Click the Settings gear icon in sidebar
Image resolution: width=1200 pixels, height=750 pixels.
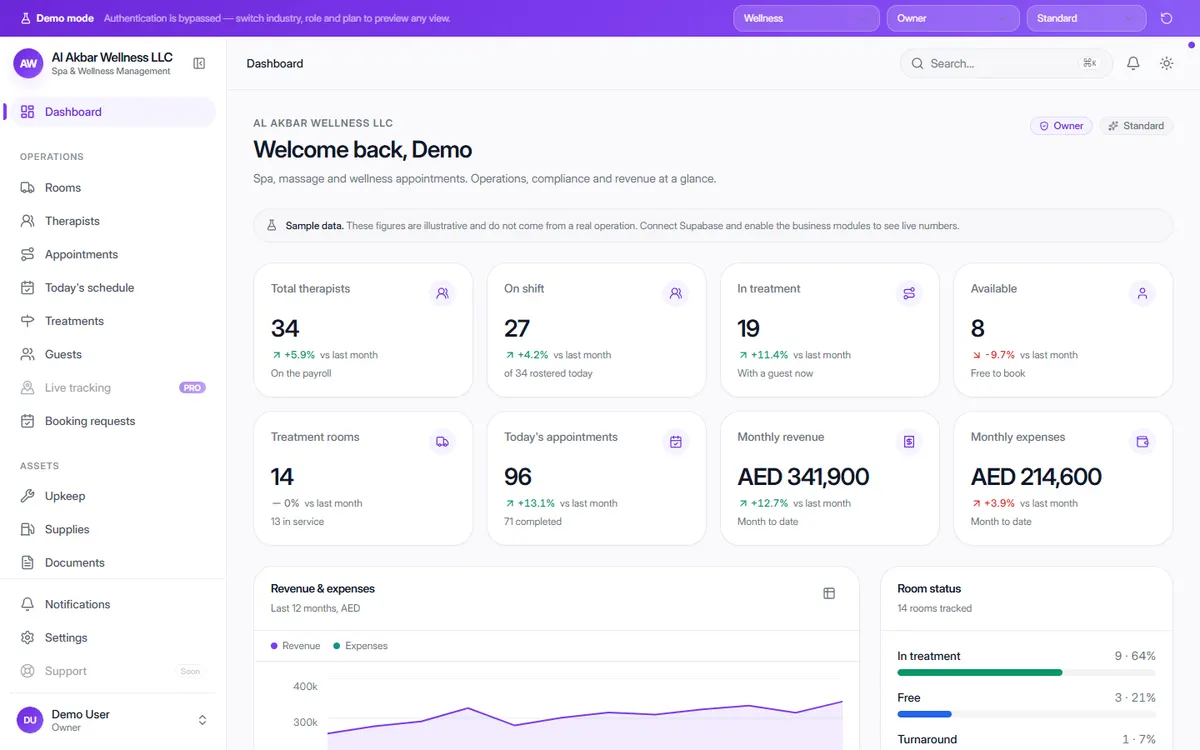click(27, 638)
